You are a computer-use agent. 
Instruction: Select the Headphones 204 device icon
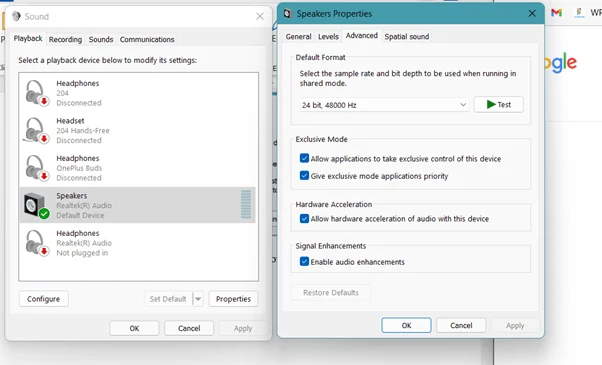click(37, 93)
